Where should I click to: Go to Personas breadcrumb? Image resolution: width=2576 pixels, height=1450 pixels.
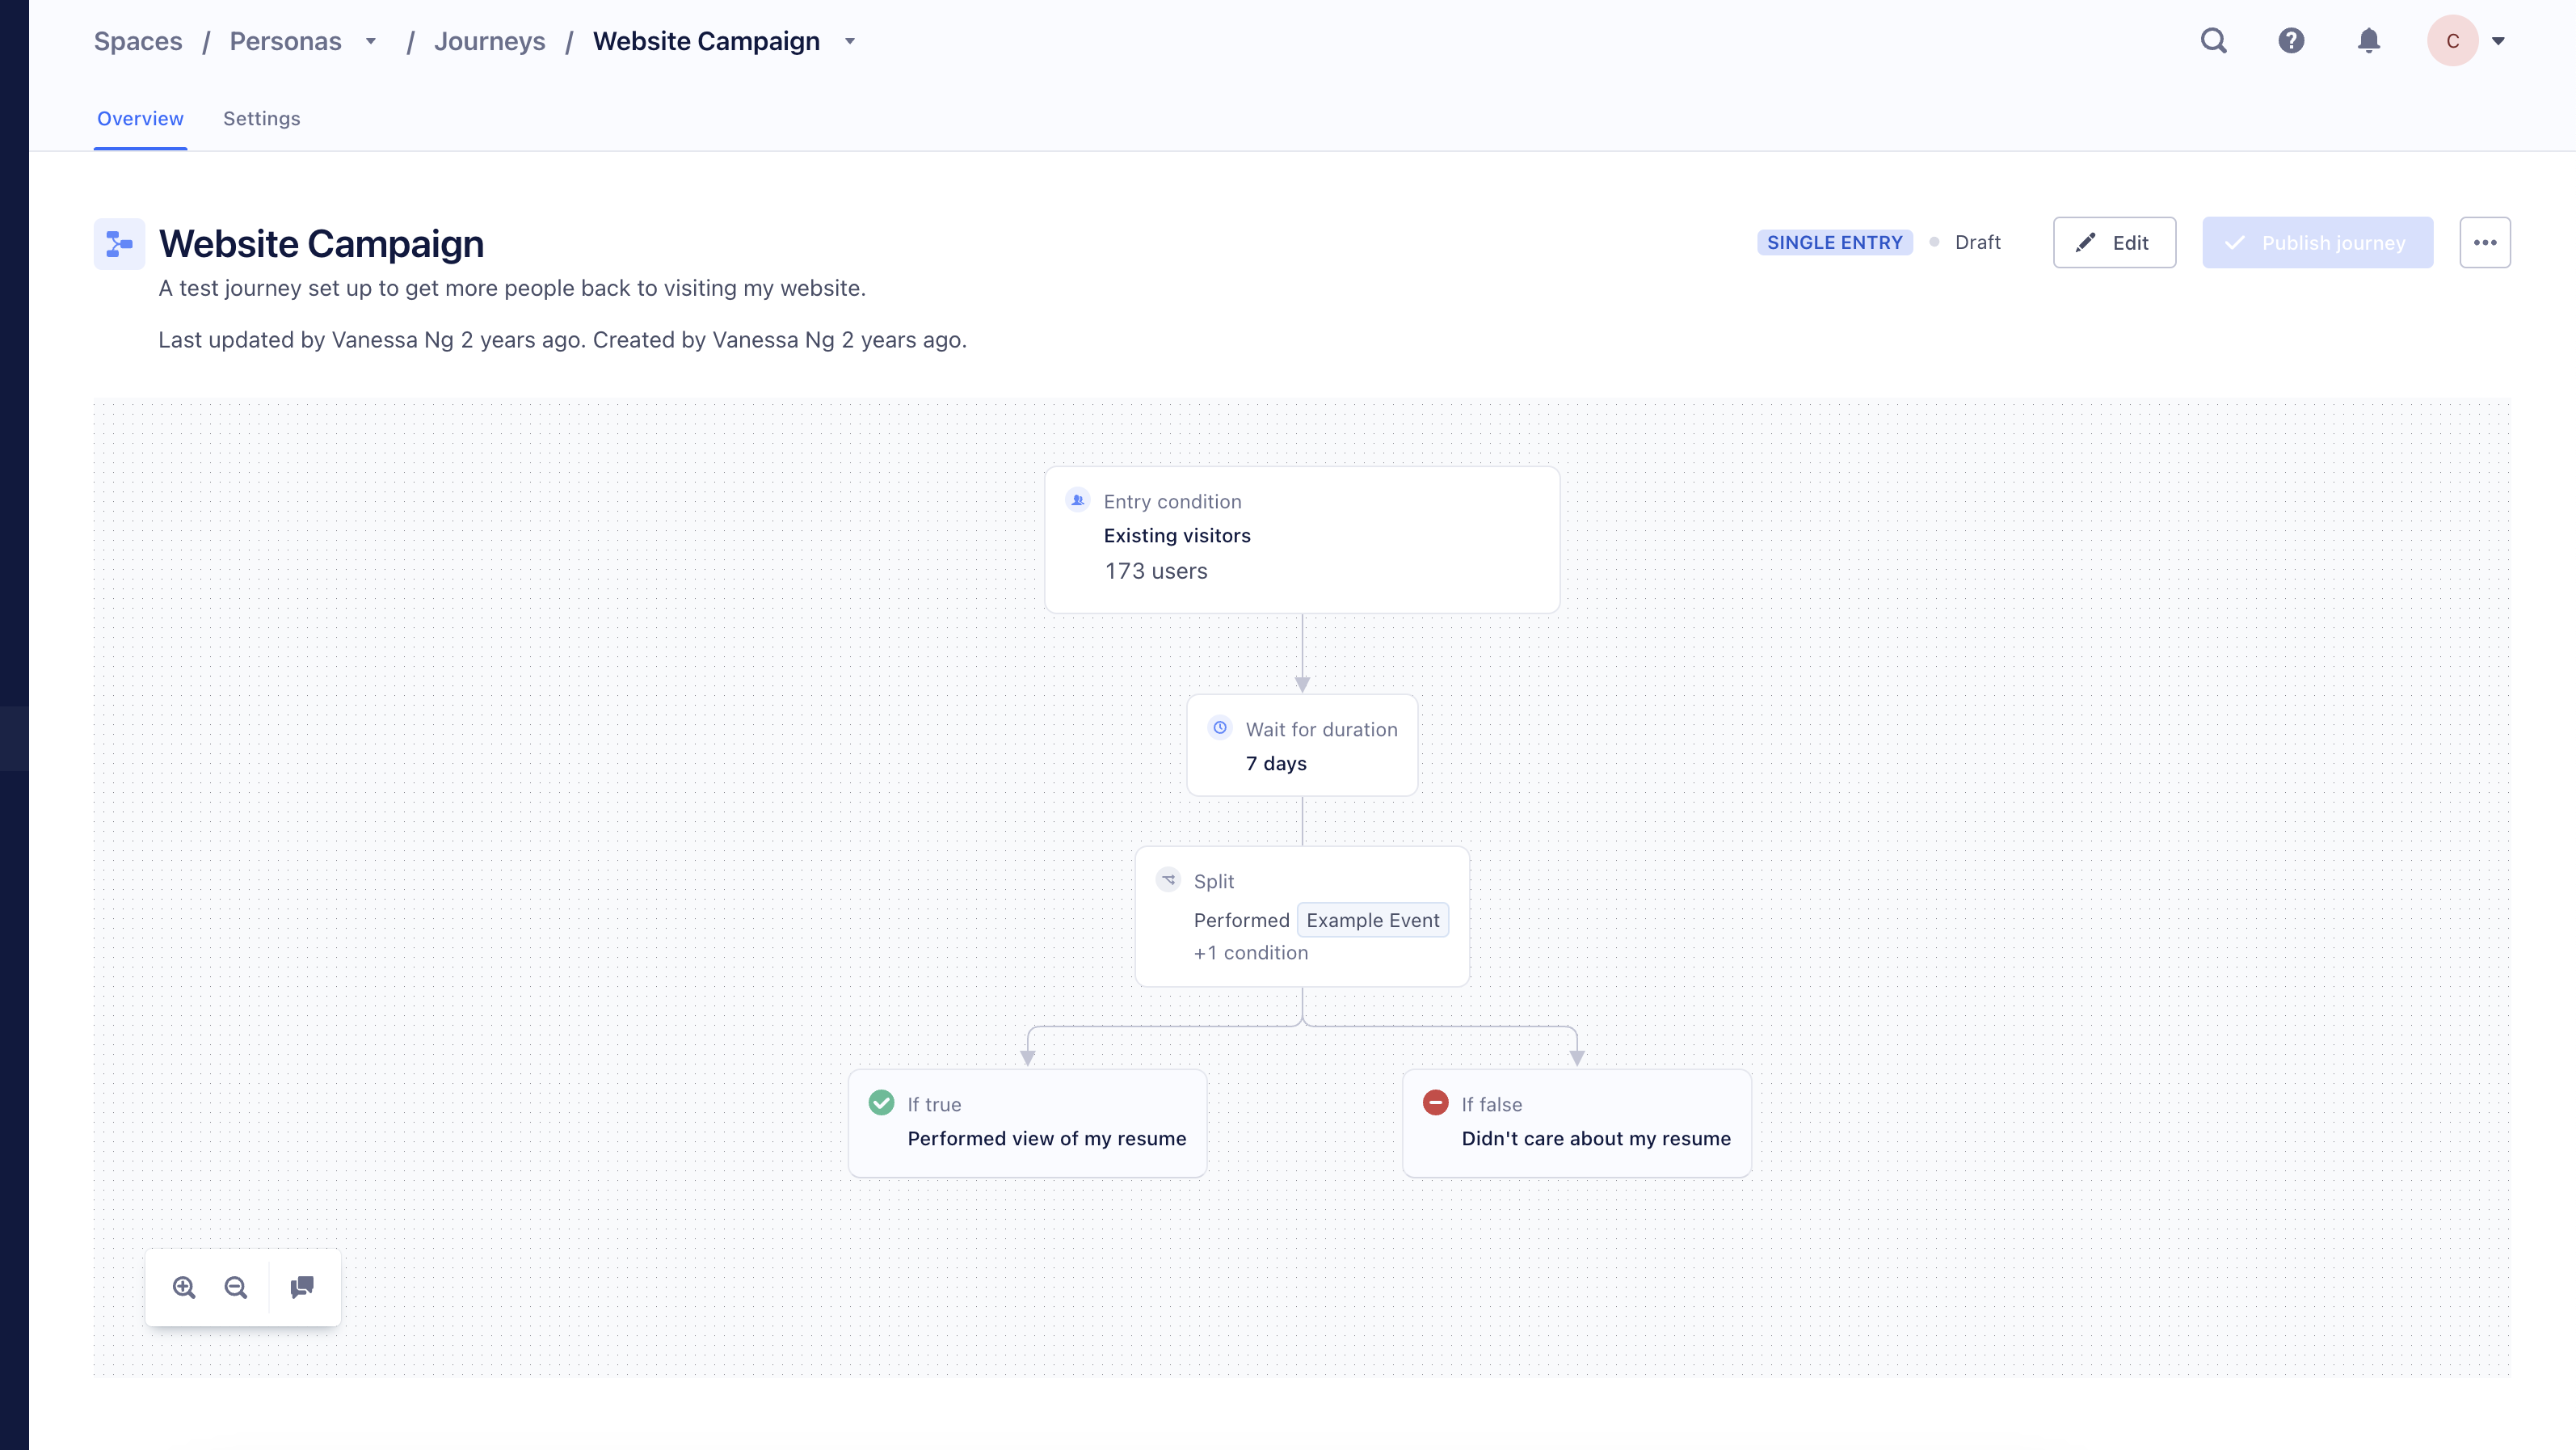(285, 41)
